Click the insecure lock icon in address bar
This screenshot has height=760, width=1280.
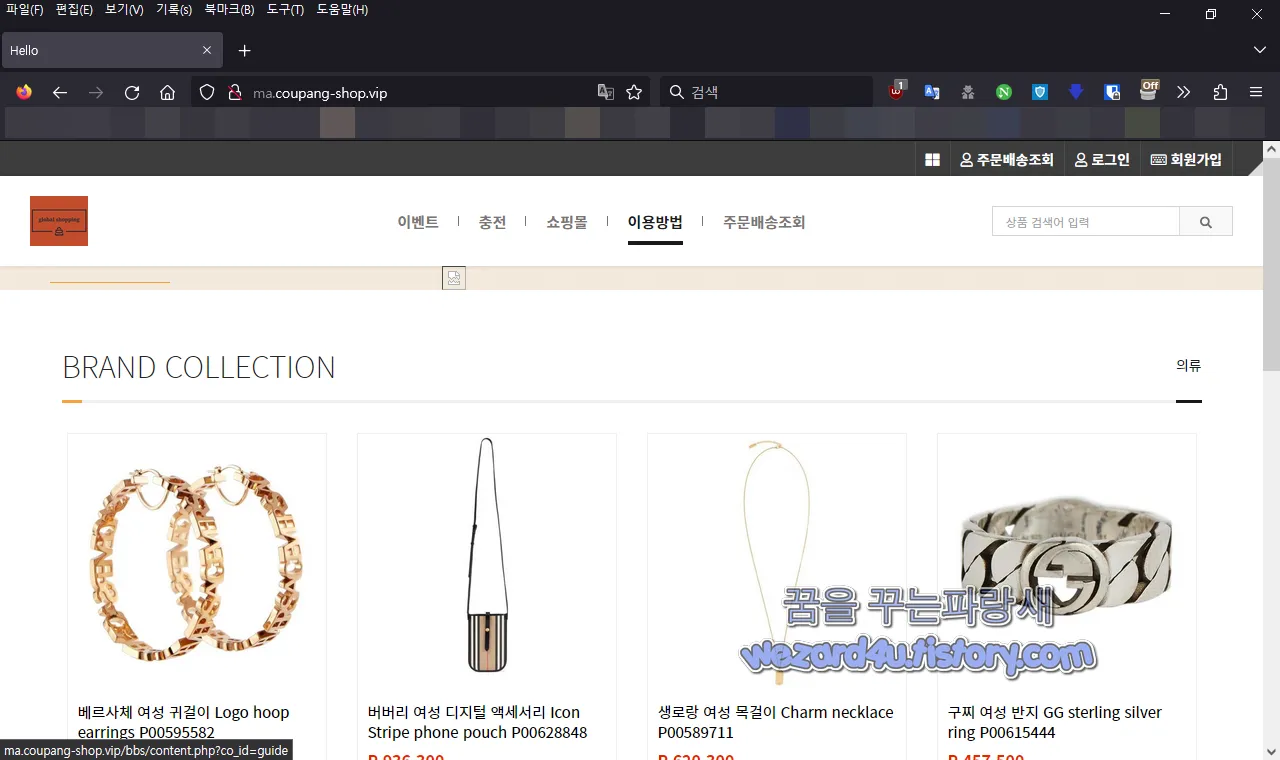click(x=235, y=92)
